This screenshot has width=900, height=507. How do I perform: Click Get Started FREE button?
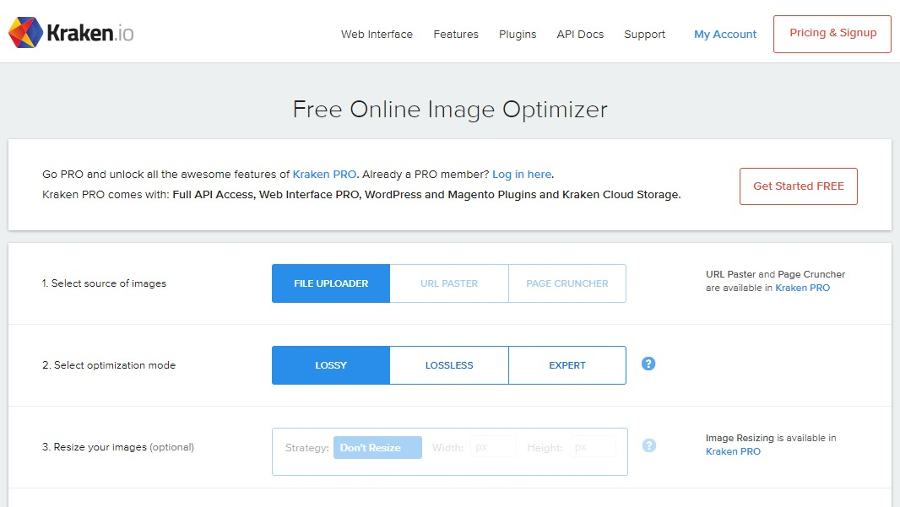(x=798, y=186)
